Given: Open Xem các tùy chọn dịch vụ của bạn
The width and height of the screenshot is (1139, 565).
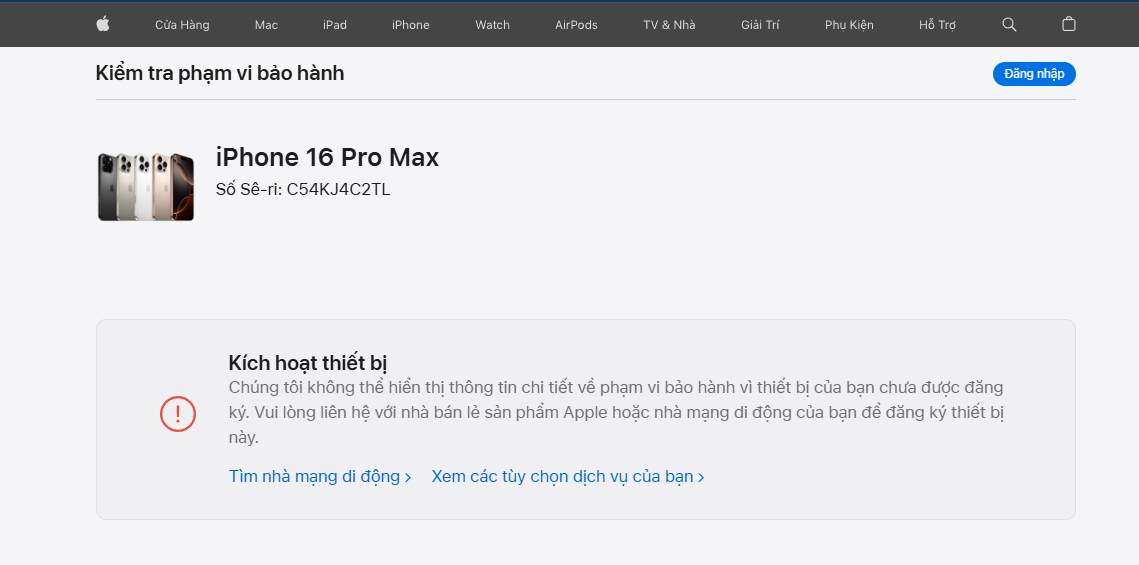Looking at the screenshot, I should 568,476.
